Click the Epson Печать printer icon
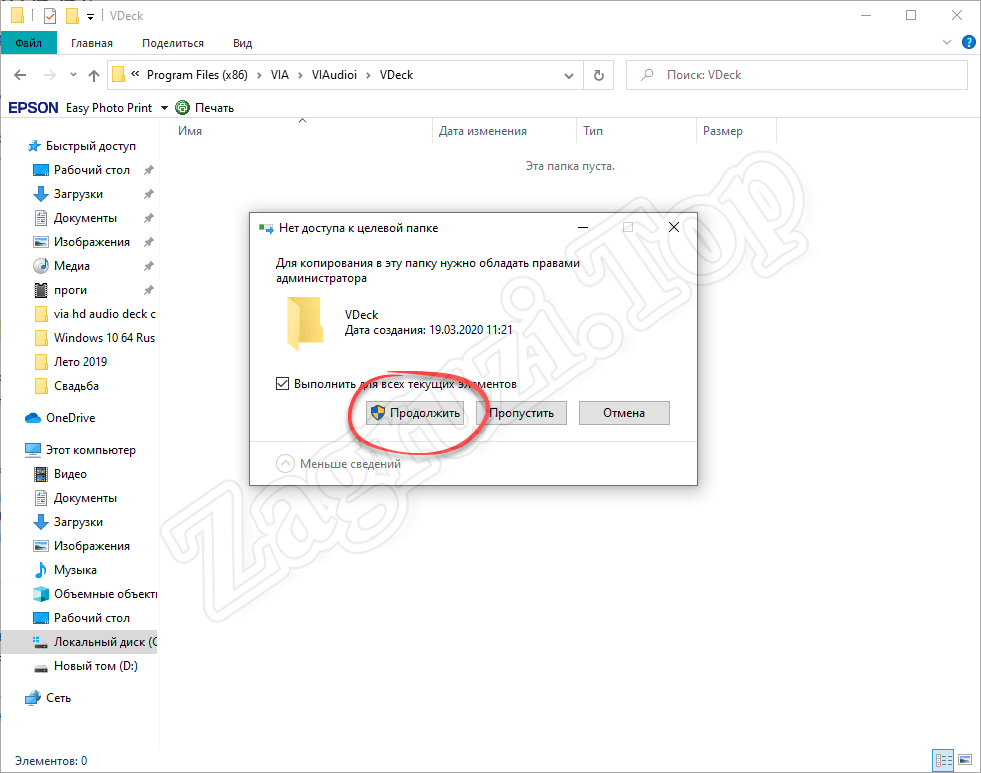The height and width of the screenshot is (773, 981). [182, 107]
